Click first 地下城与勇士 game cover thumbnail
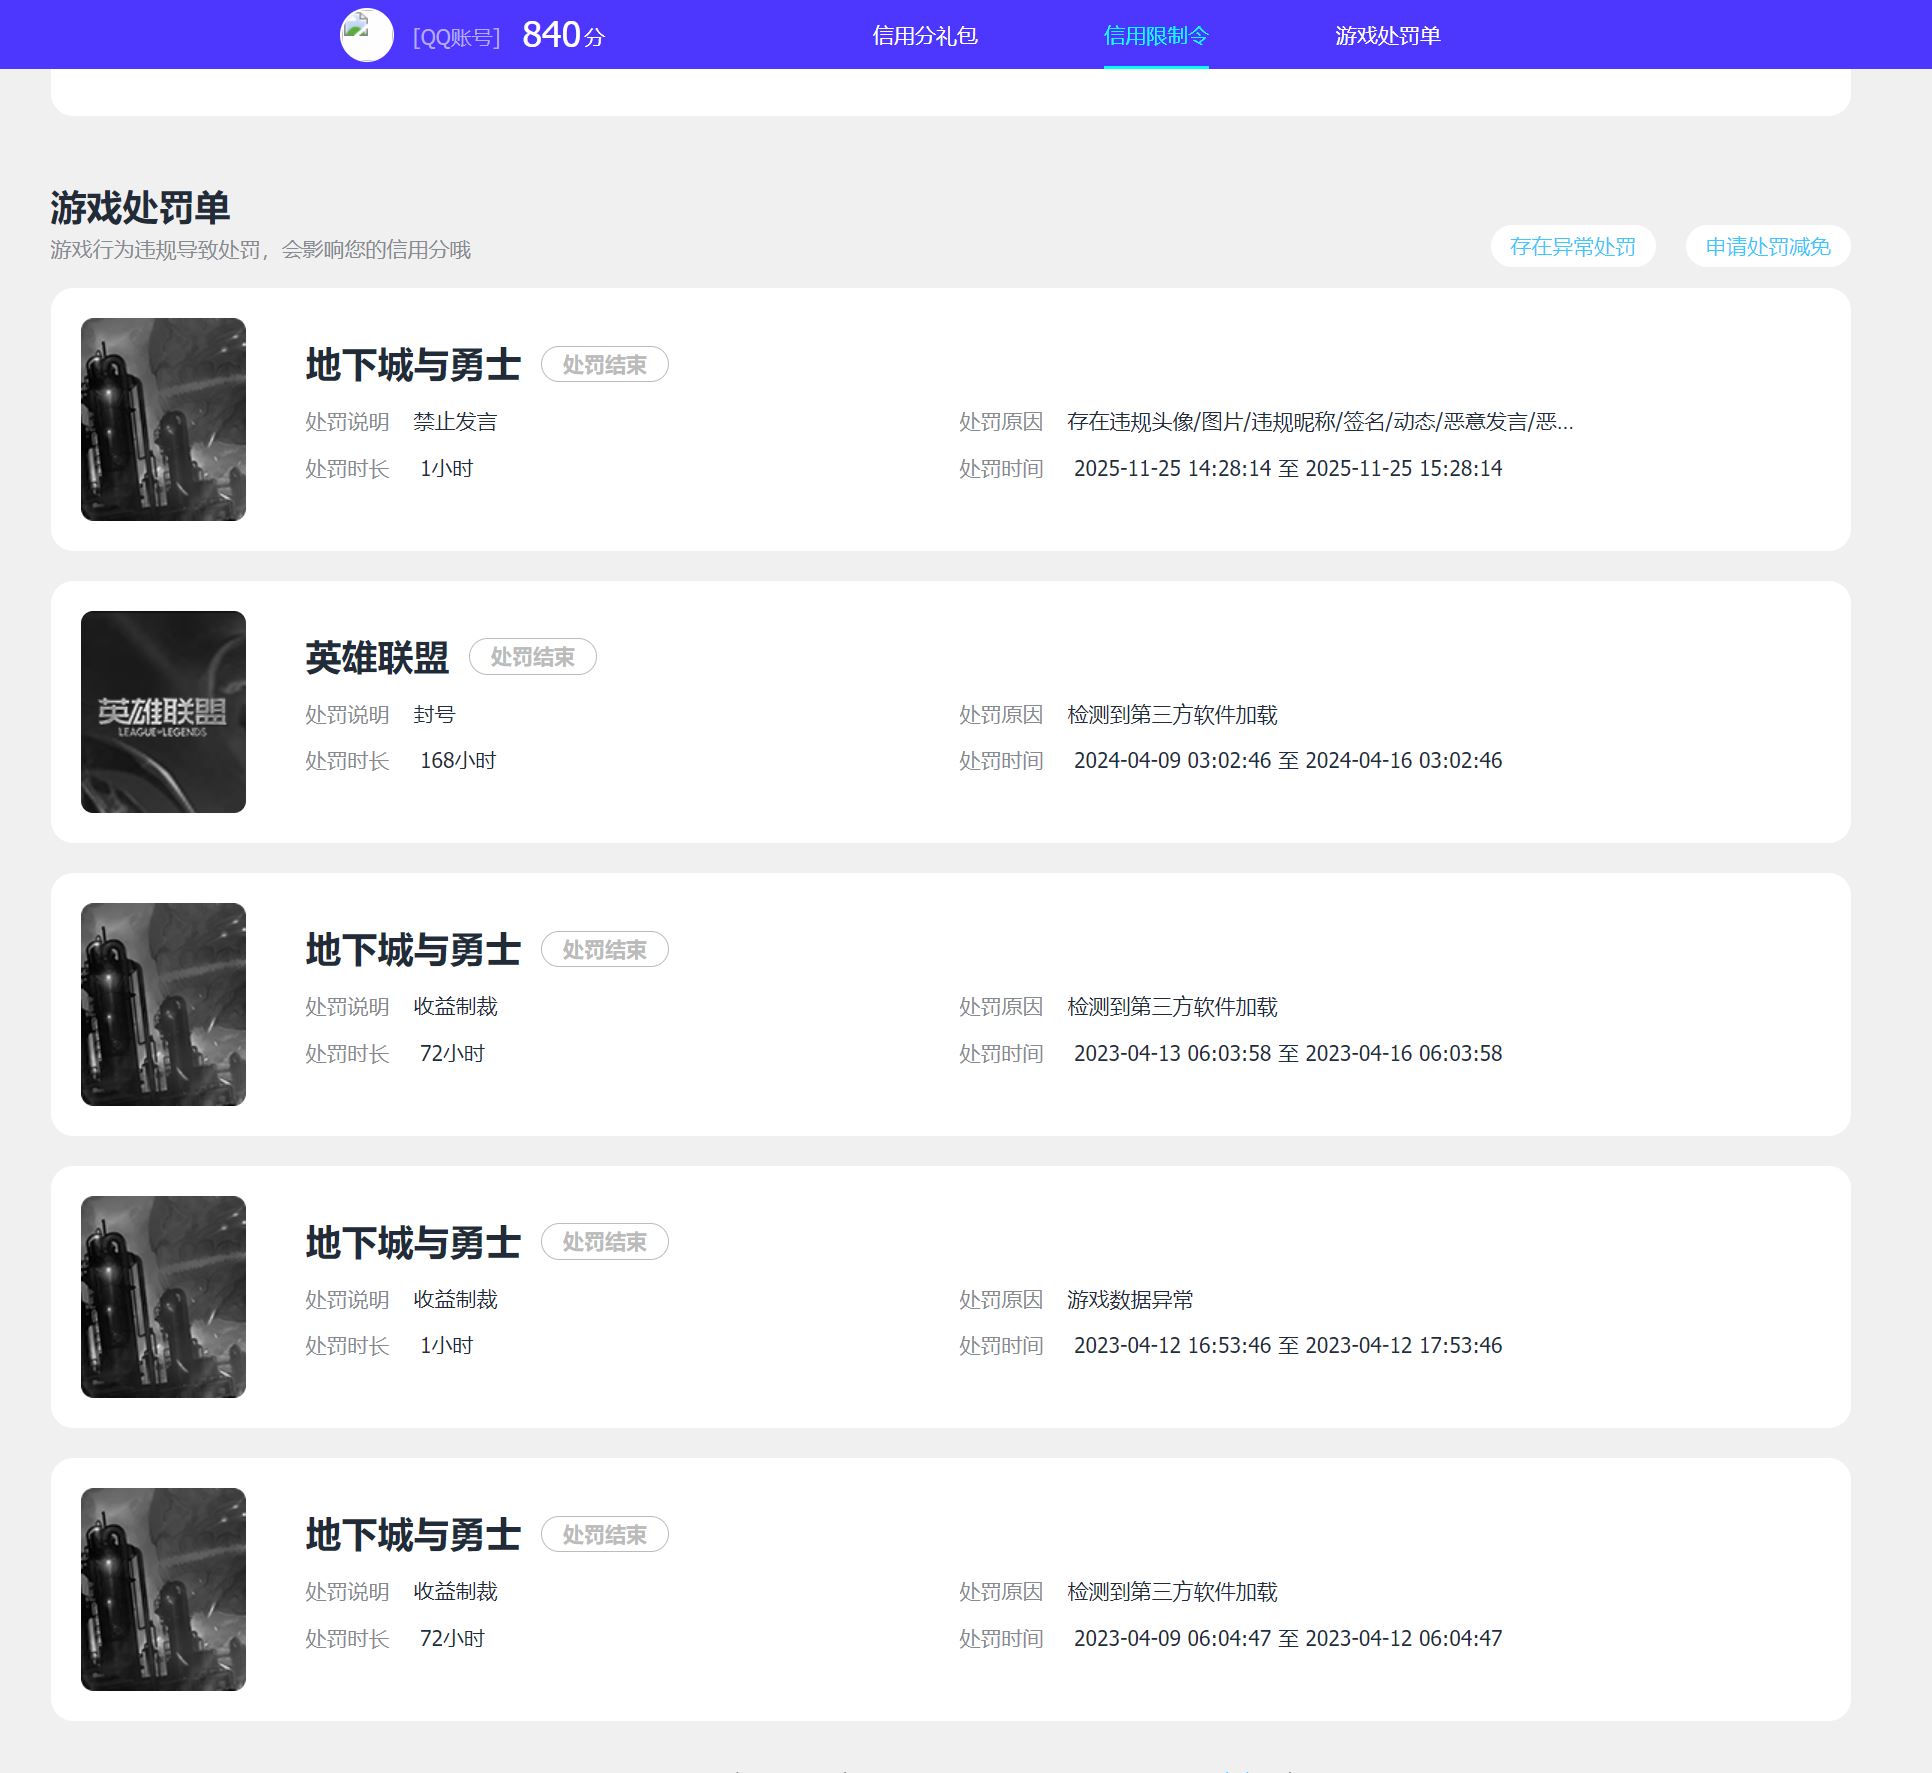 pos(163,419)
